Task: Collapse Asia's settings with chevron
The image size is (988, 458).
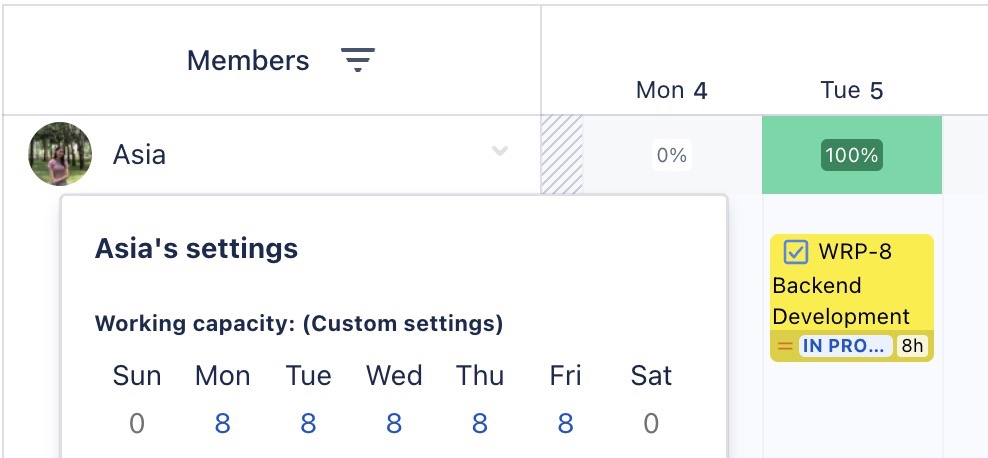Action: click(500, 152)
